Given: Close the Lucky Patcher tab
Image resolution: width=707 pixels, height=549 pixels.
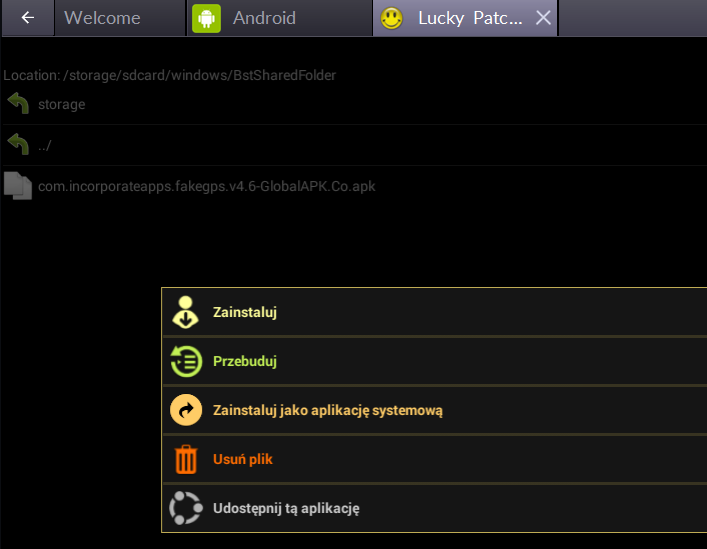Looking at the screenshot, I should pos(543,18).
